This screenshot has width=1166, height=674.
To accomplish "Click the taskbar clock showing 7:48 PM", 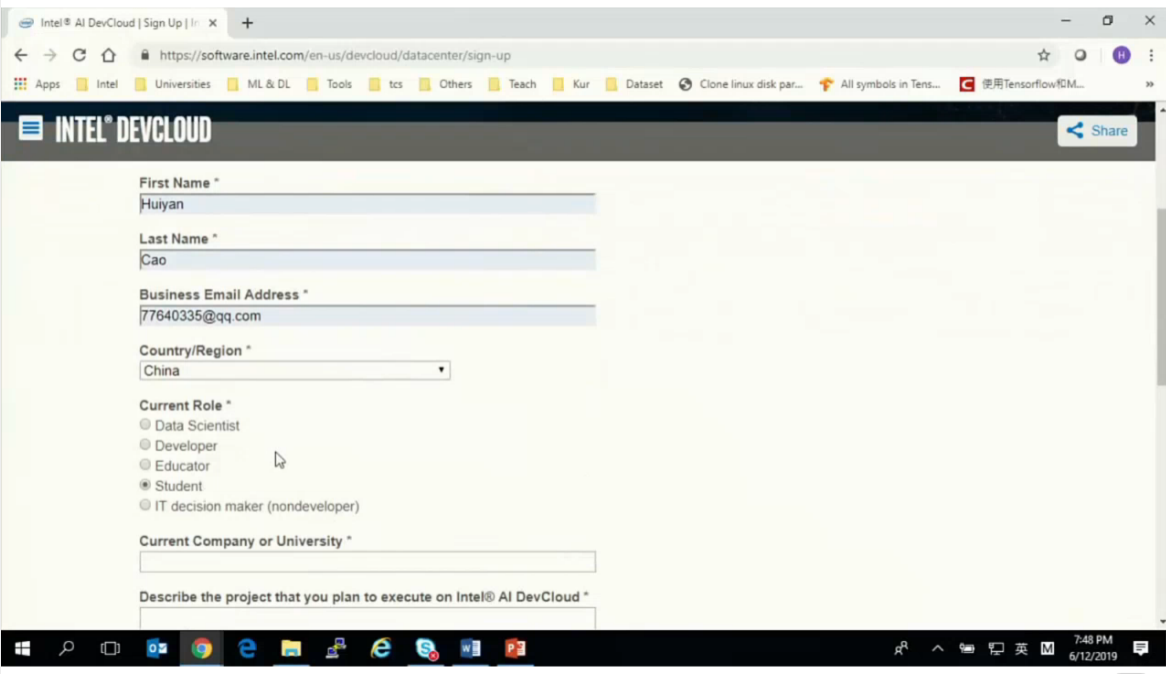I will pos(1093,648).
